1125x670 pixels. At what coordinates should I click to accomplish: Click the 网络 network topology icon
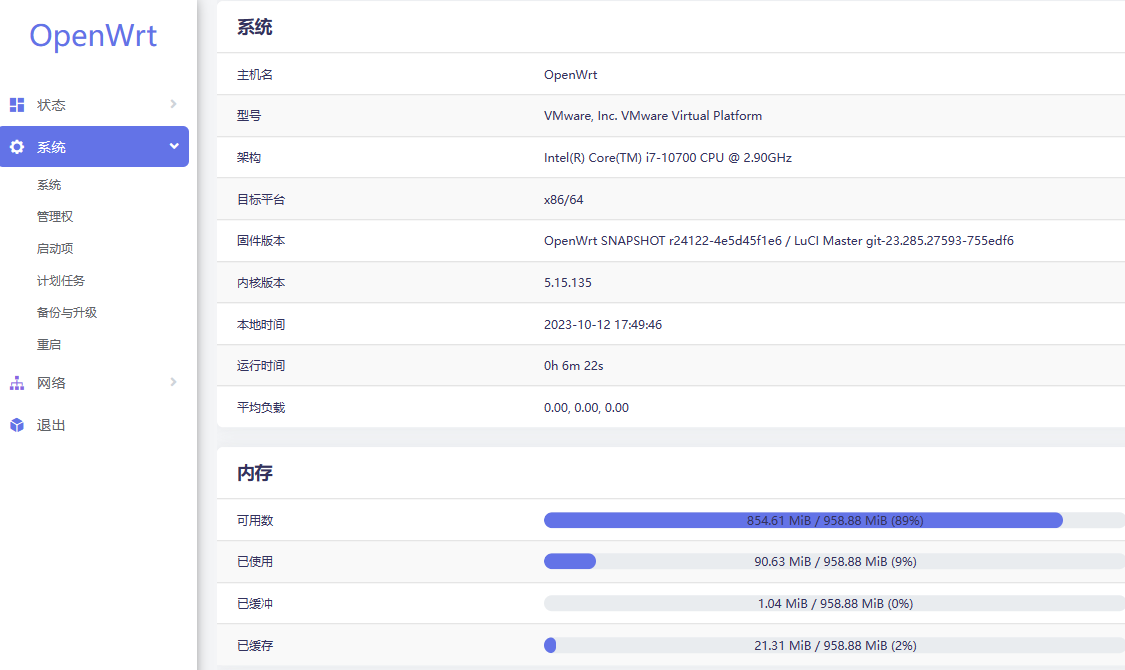tap(17, 383)
